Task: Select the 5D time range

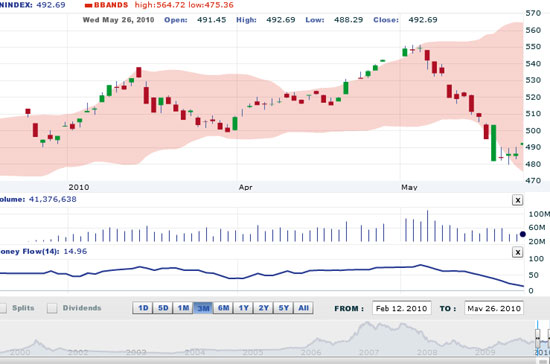Action: [163, 308]
